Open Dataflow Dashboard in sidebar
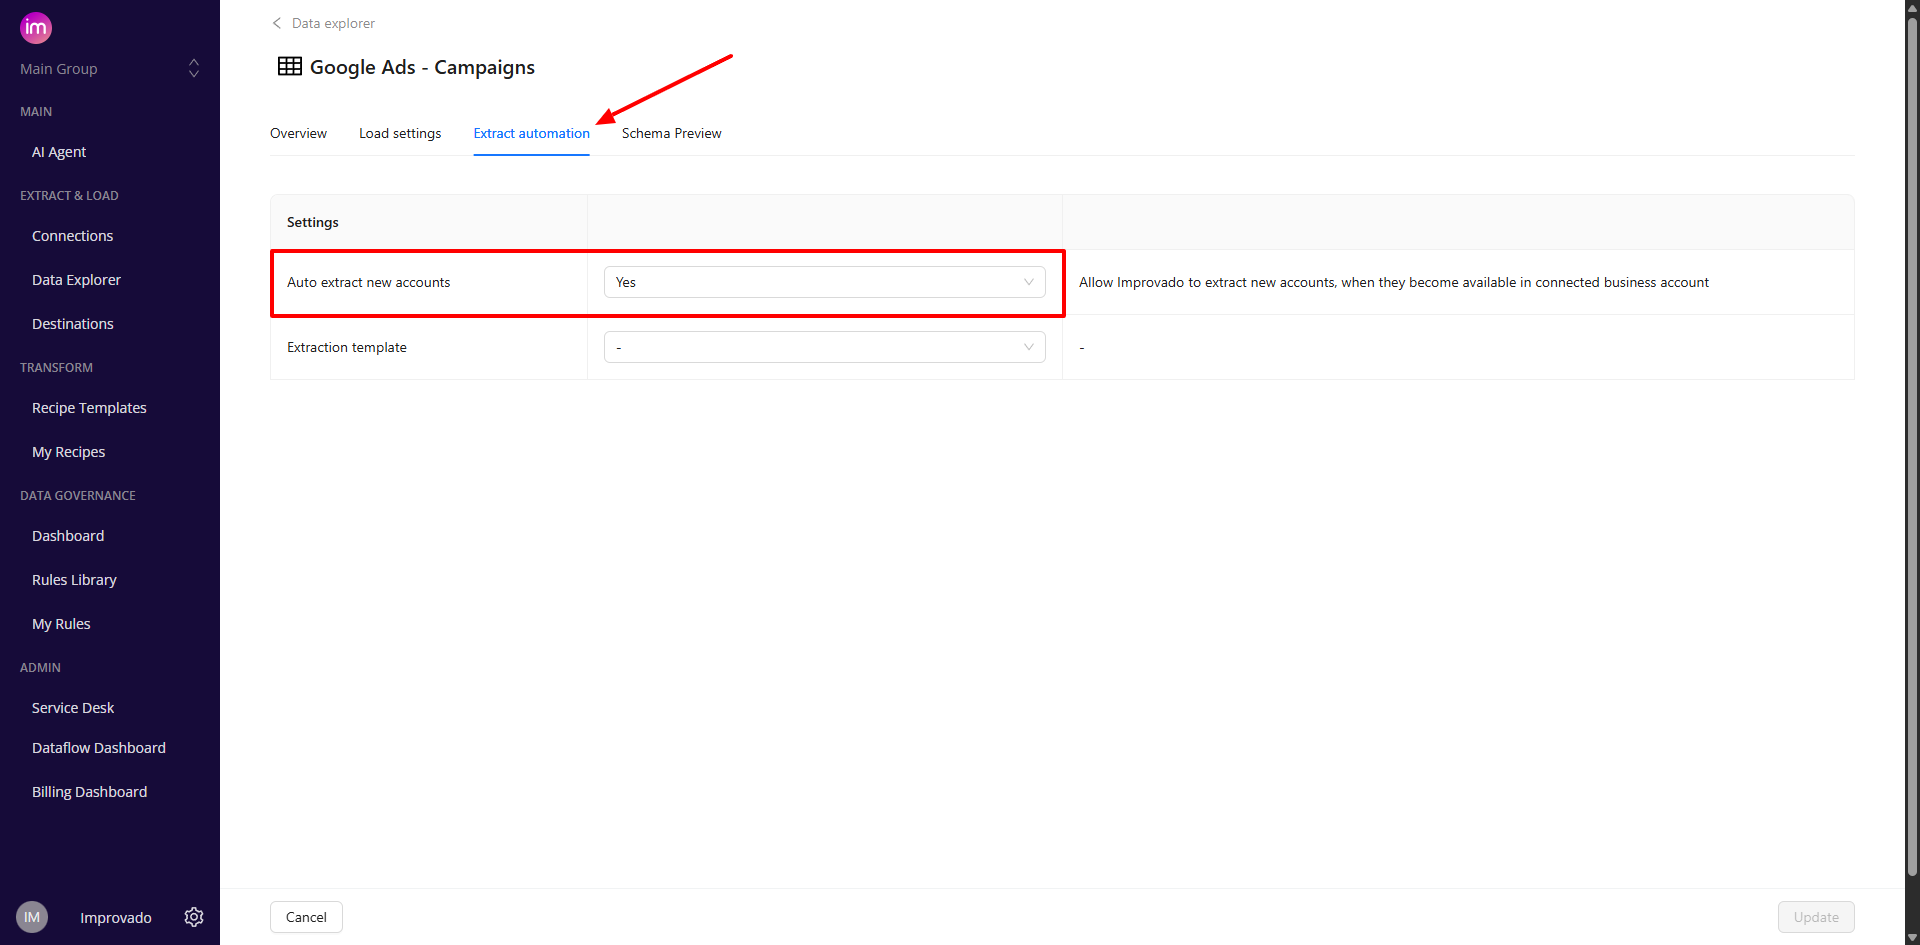This screenshot has height=945, width=1920. [99, 748]
